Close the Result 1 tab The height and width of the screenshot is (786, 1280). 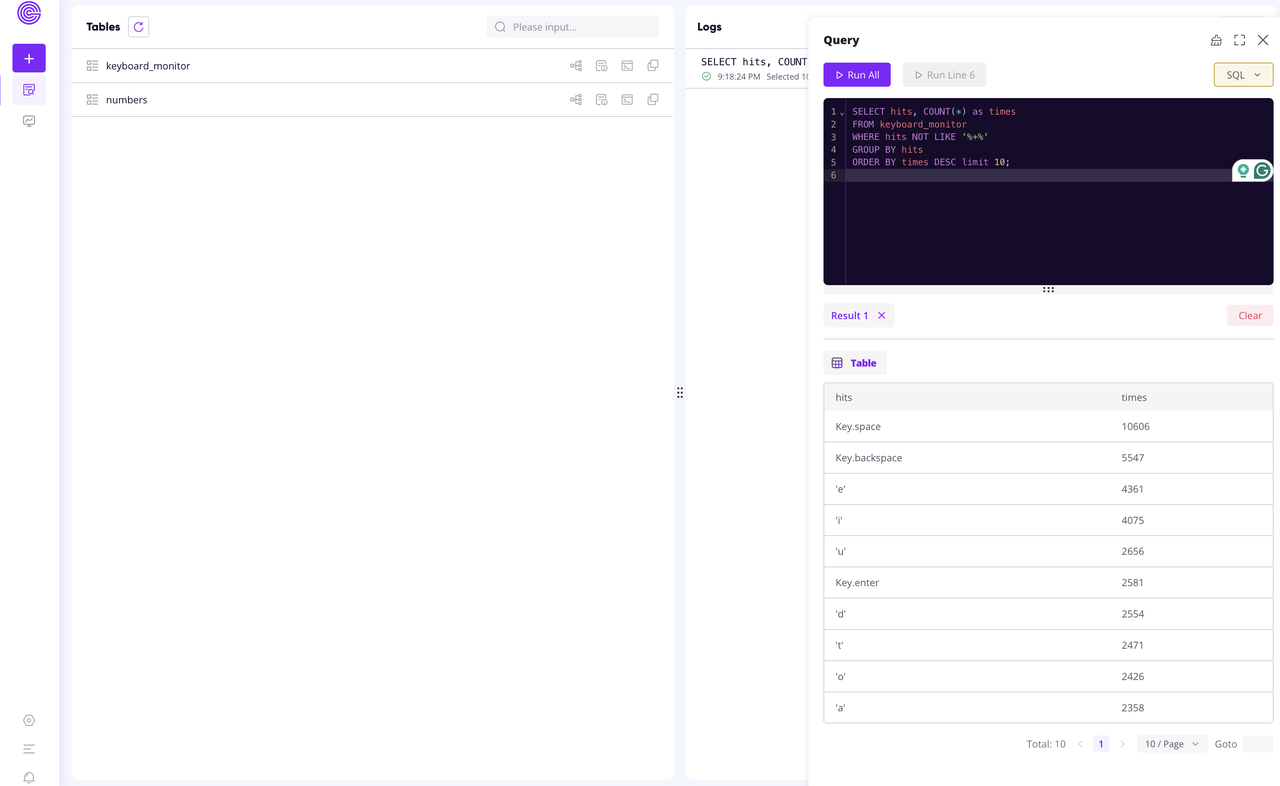881,315
